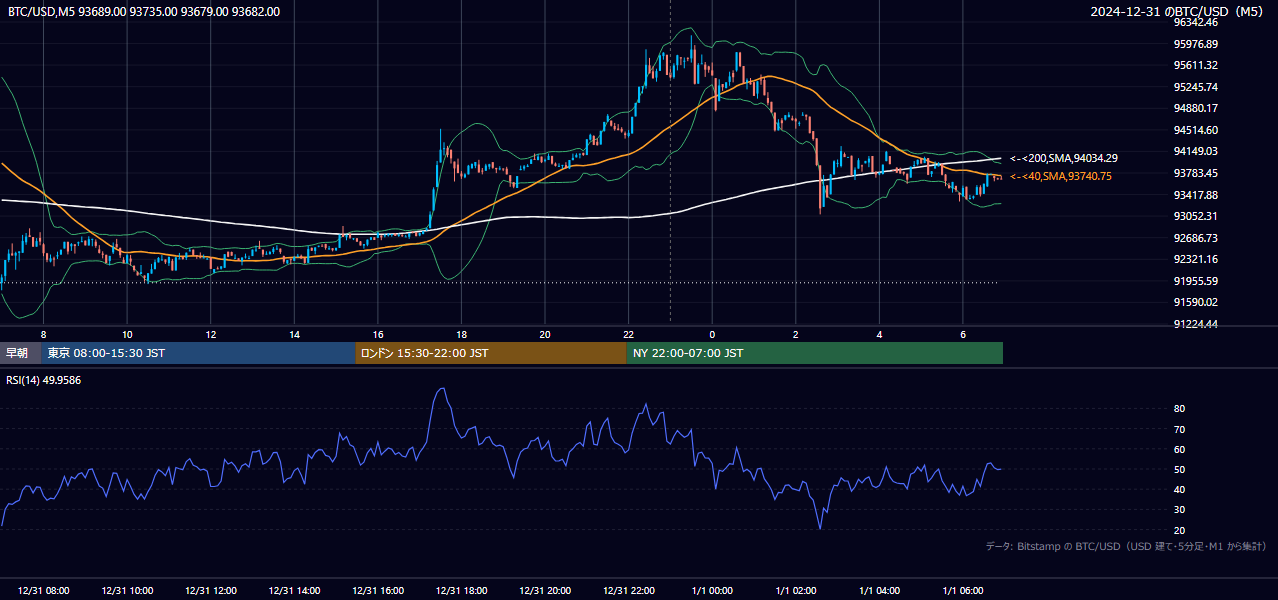Click hour label 22 under the price chart
The image size is (1278, 600).
tap(629, 334)
